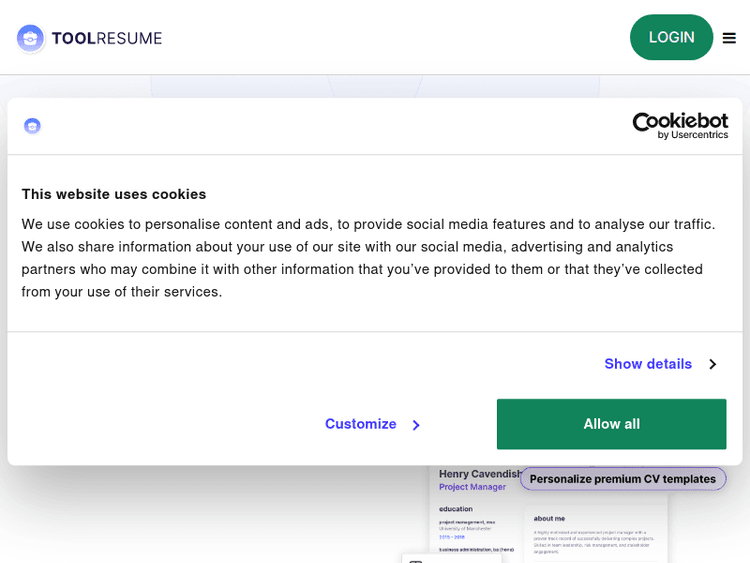Select the 'This website uses cookies' heading
750x563 pixels.
coord(114,194)
